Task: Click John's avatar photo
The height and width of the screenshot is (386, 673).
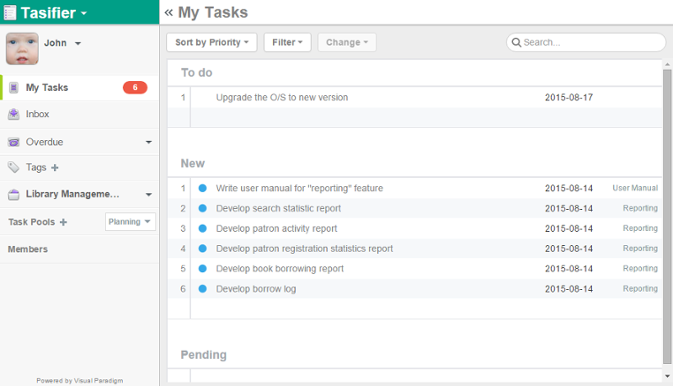Action: tap(22, 49)
